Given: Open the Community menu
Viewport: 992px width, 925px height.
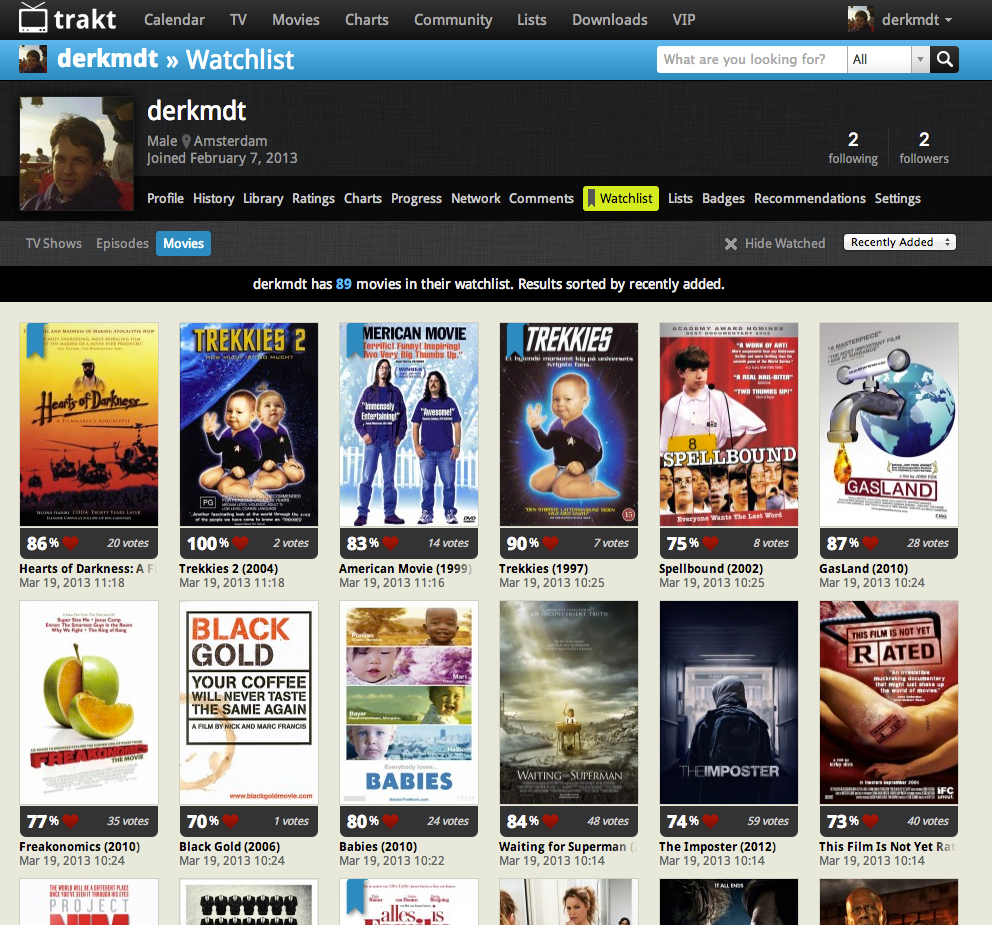Looking at the screenshot, I should [x=453, y=20].
